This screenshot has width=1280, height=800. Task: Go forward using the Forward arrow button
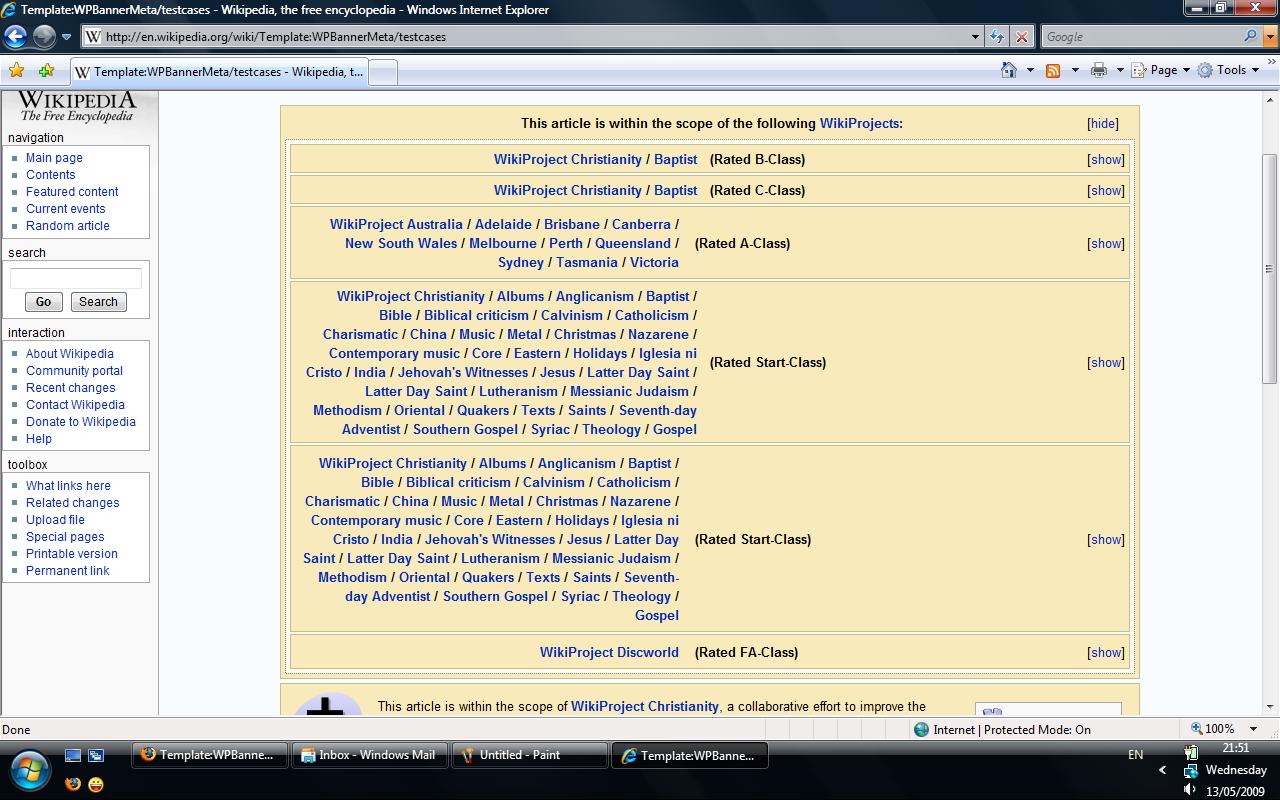click(x=44, y=37)
